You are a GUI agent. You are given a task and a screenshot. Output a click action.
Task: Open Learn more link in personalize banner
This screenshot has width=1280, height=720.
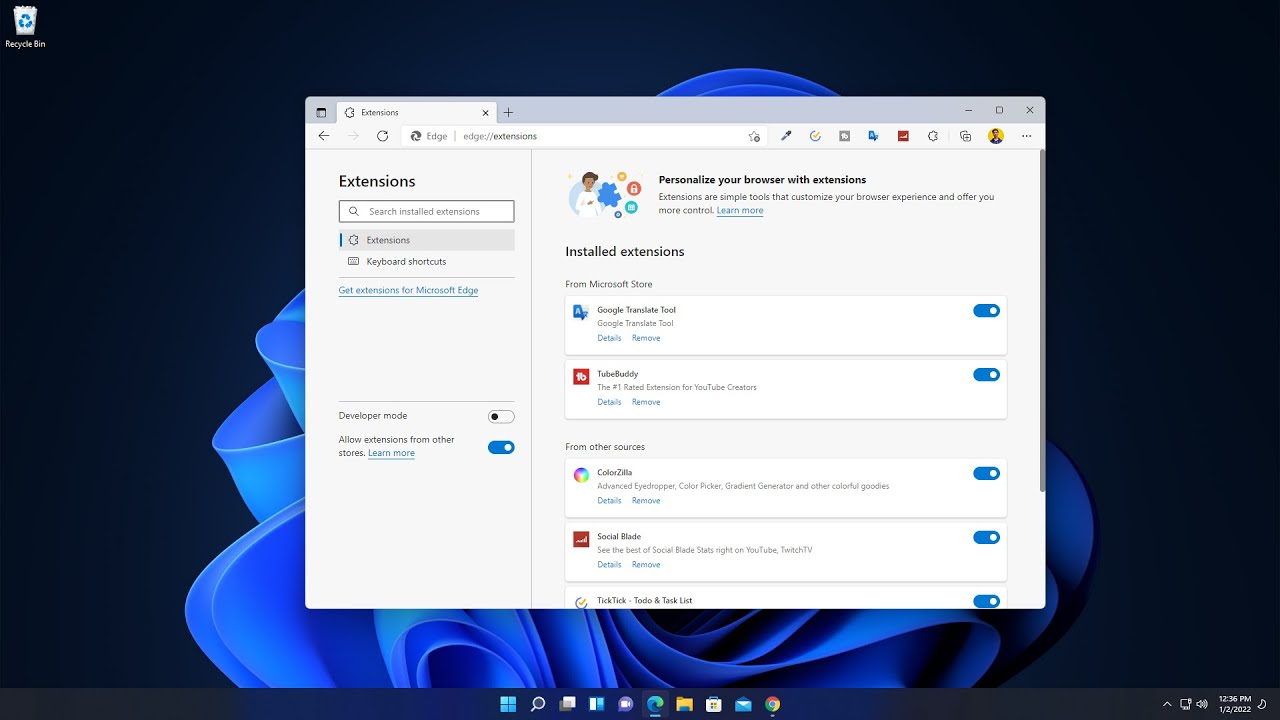click(x=740, y=210)
